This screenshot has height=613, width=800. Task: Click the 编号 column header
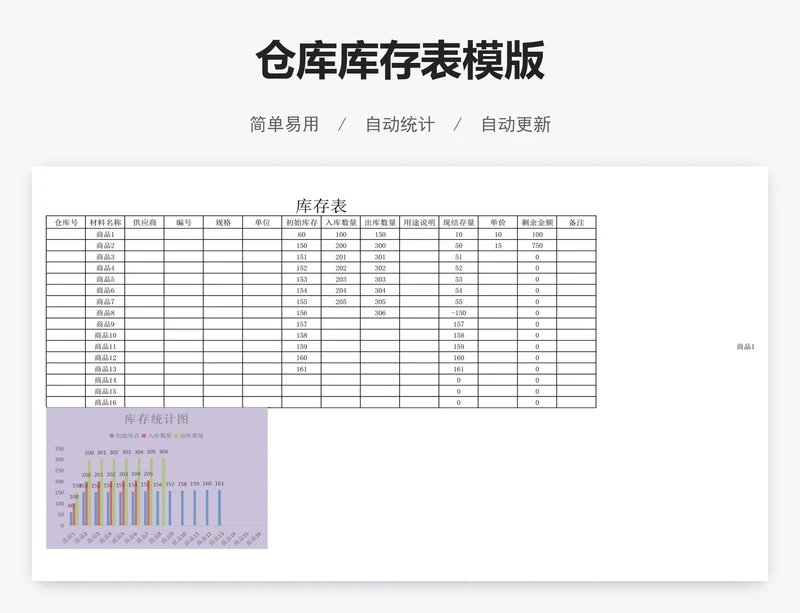(184, 223)
